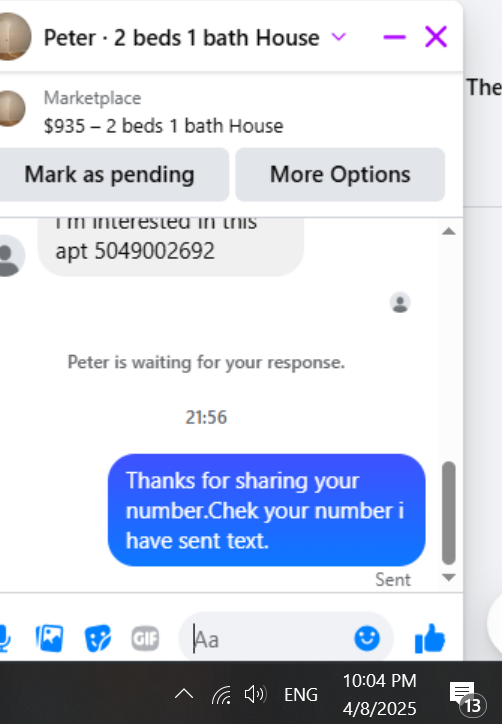Send a thumbs-up like

tap(430, 639)
